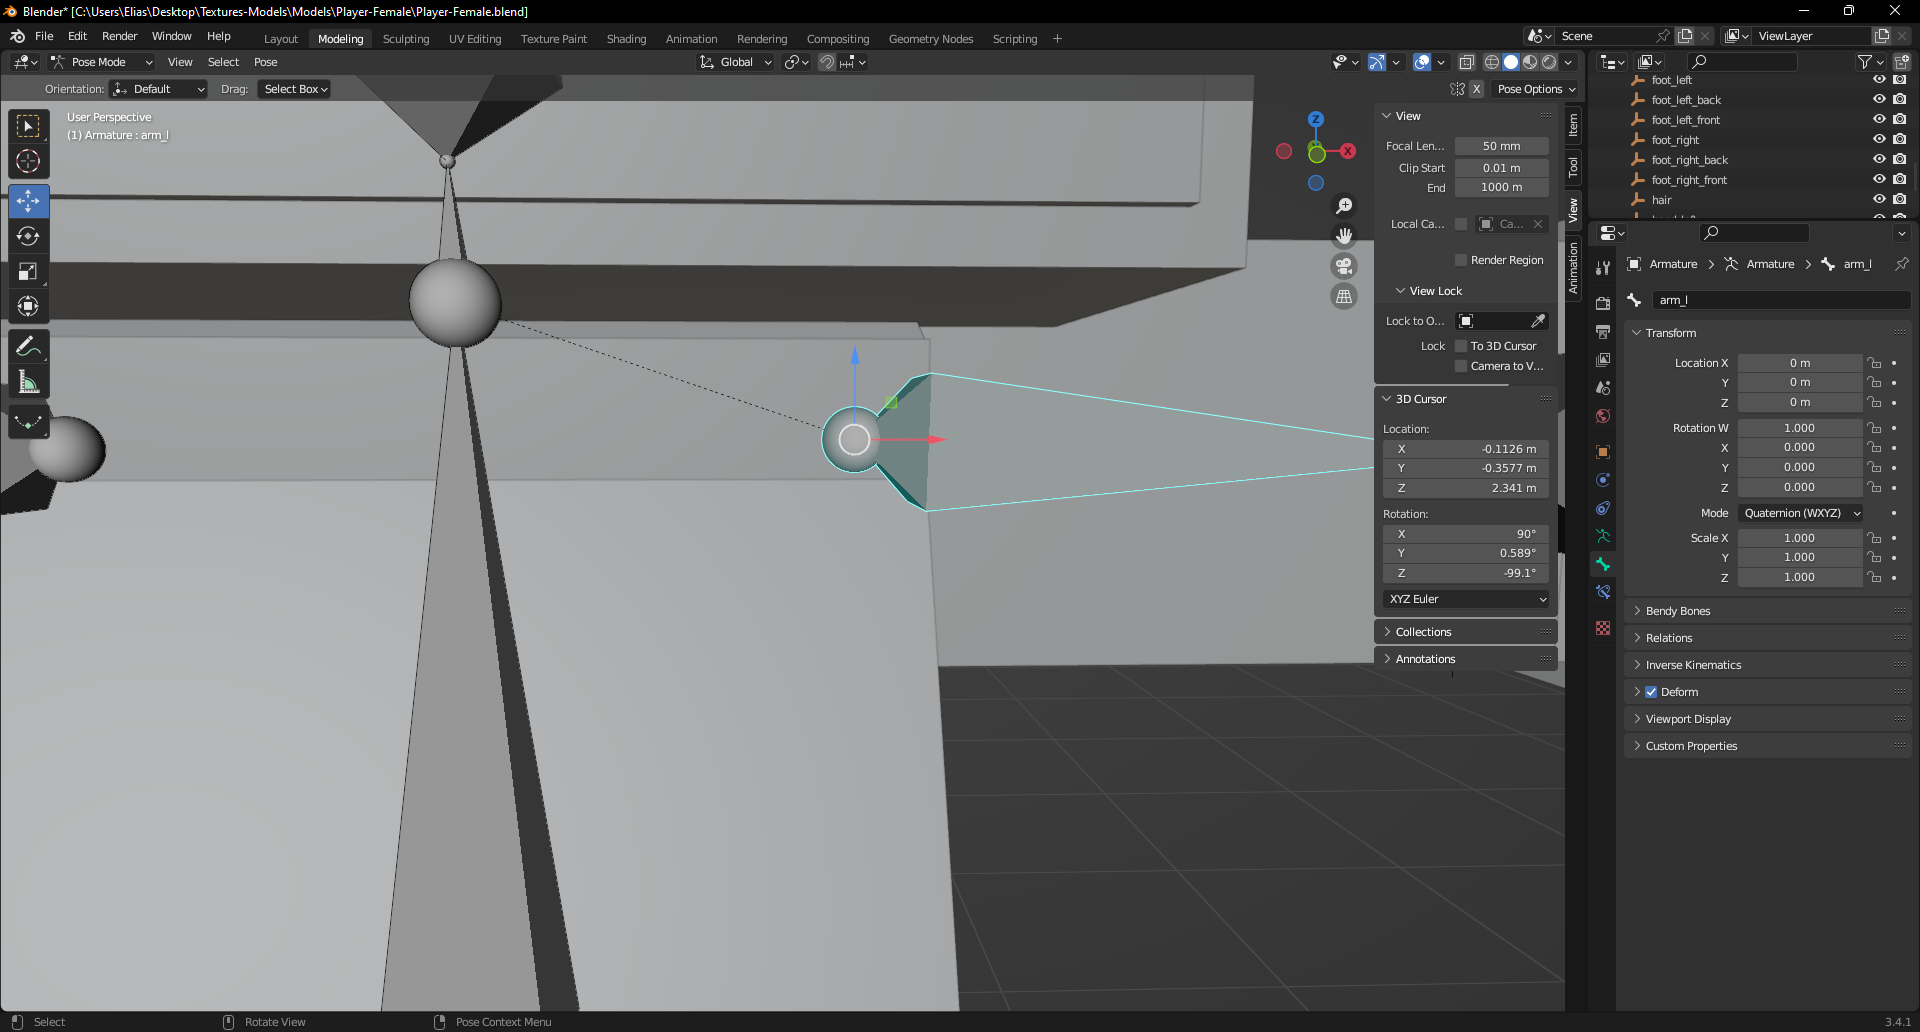
Task: Select the Rotate tool
Action: 28,237
